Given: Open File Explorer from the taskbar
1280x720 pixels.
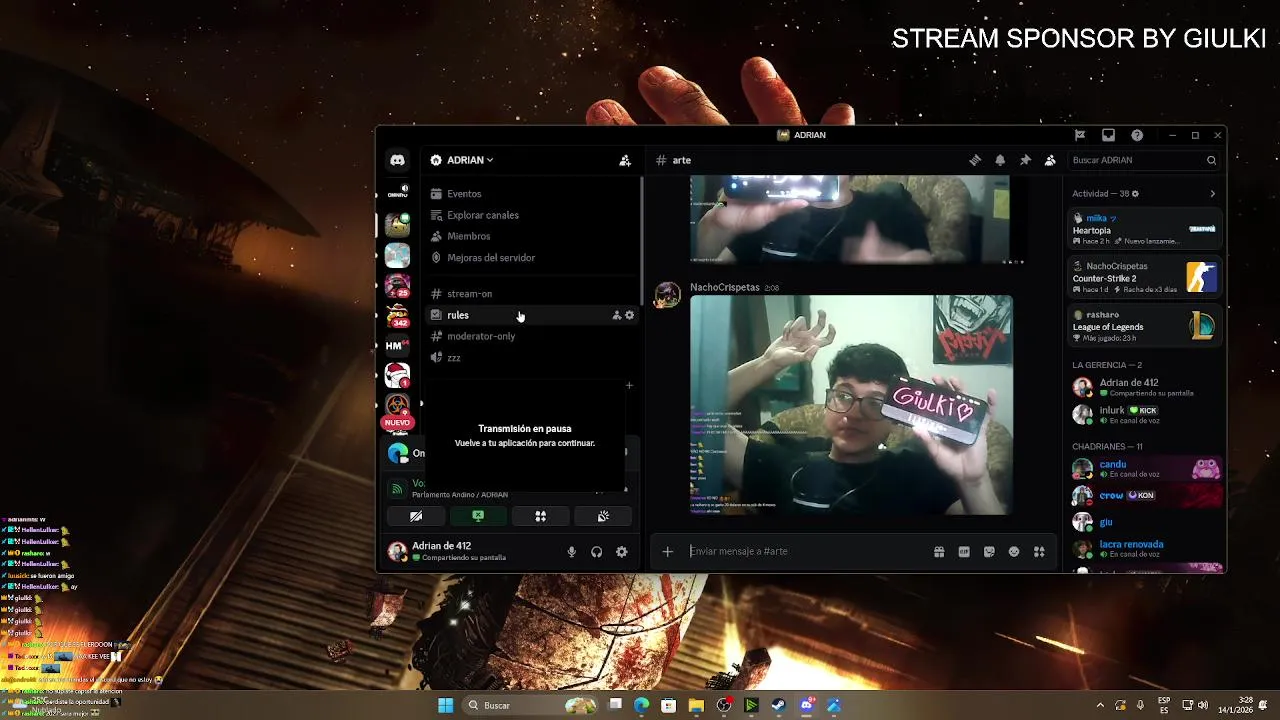Looking at the screenshot, I should (x=696, y=705).
